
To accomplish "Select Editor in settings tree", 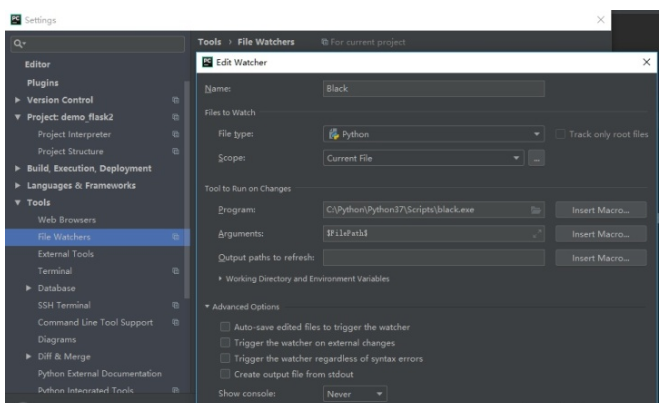I will pos(37,65).
